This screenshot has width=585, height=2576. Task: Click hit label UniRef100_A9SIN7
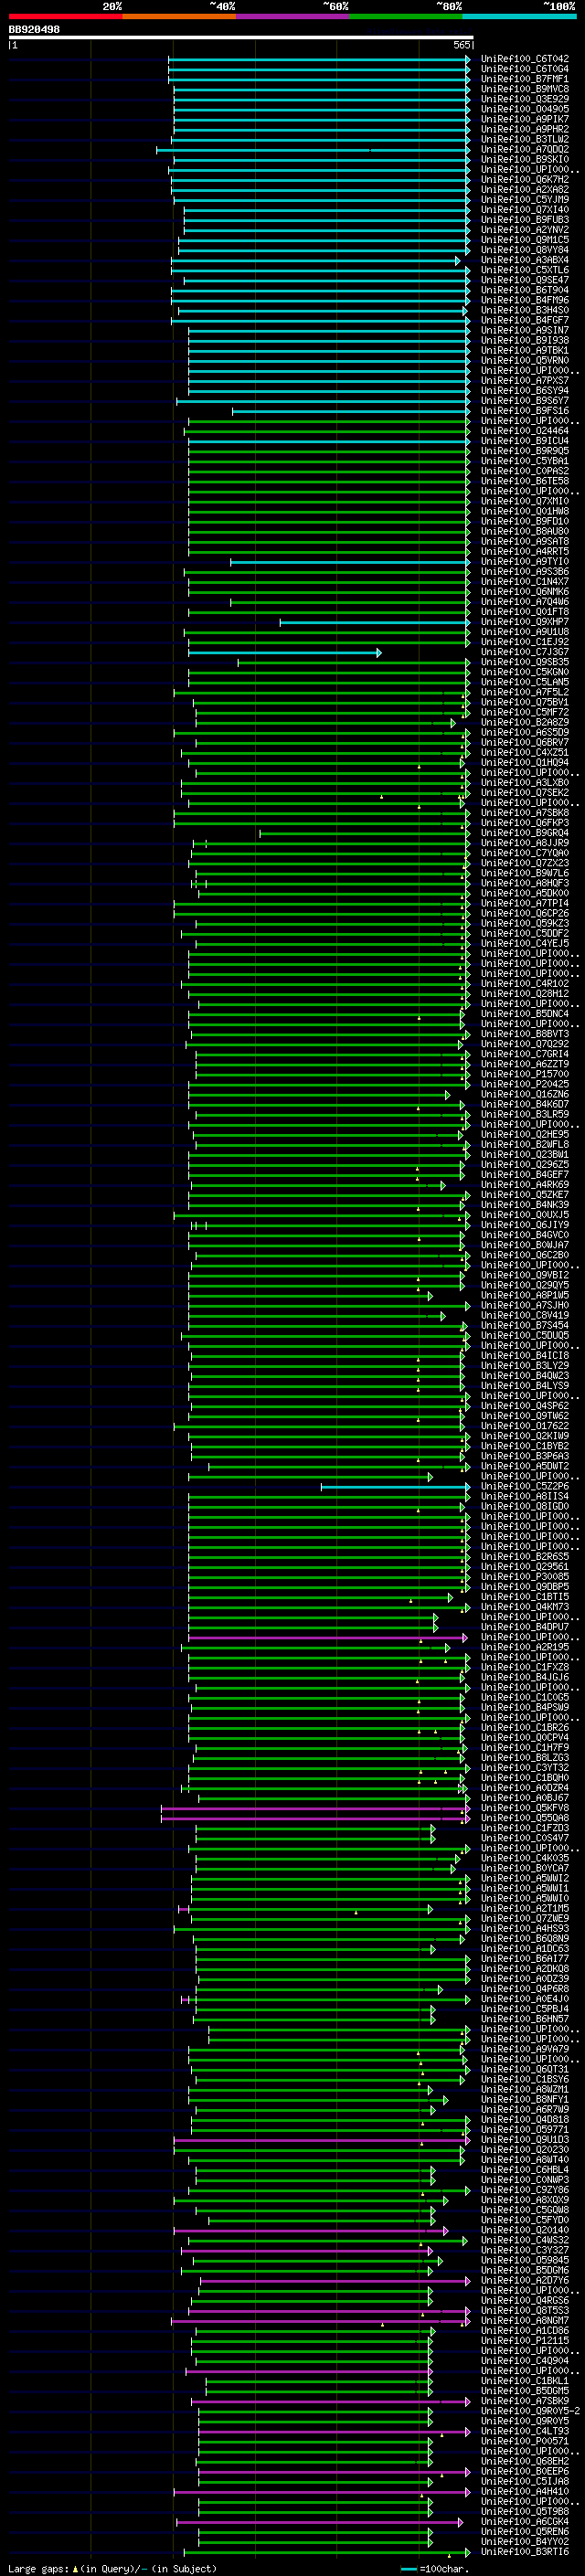pos(525,330)
